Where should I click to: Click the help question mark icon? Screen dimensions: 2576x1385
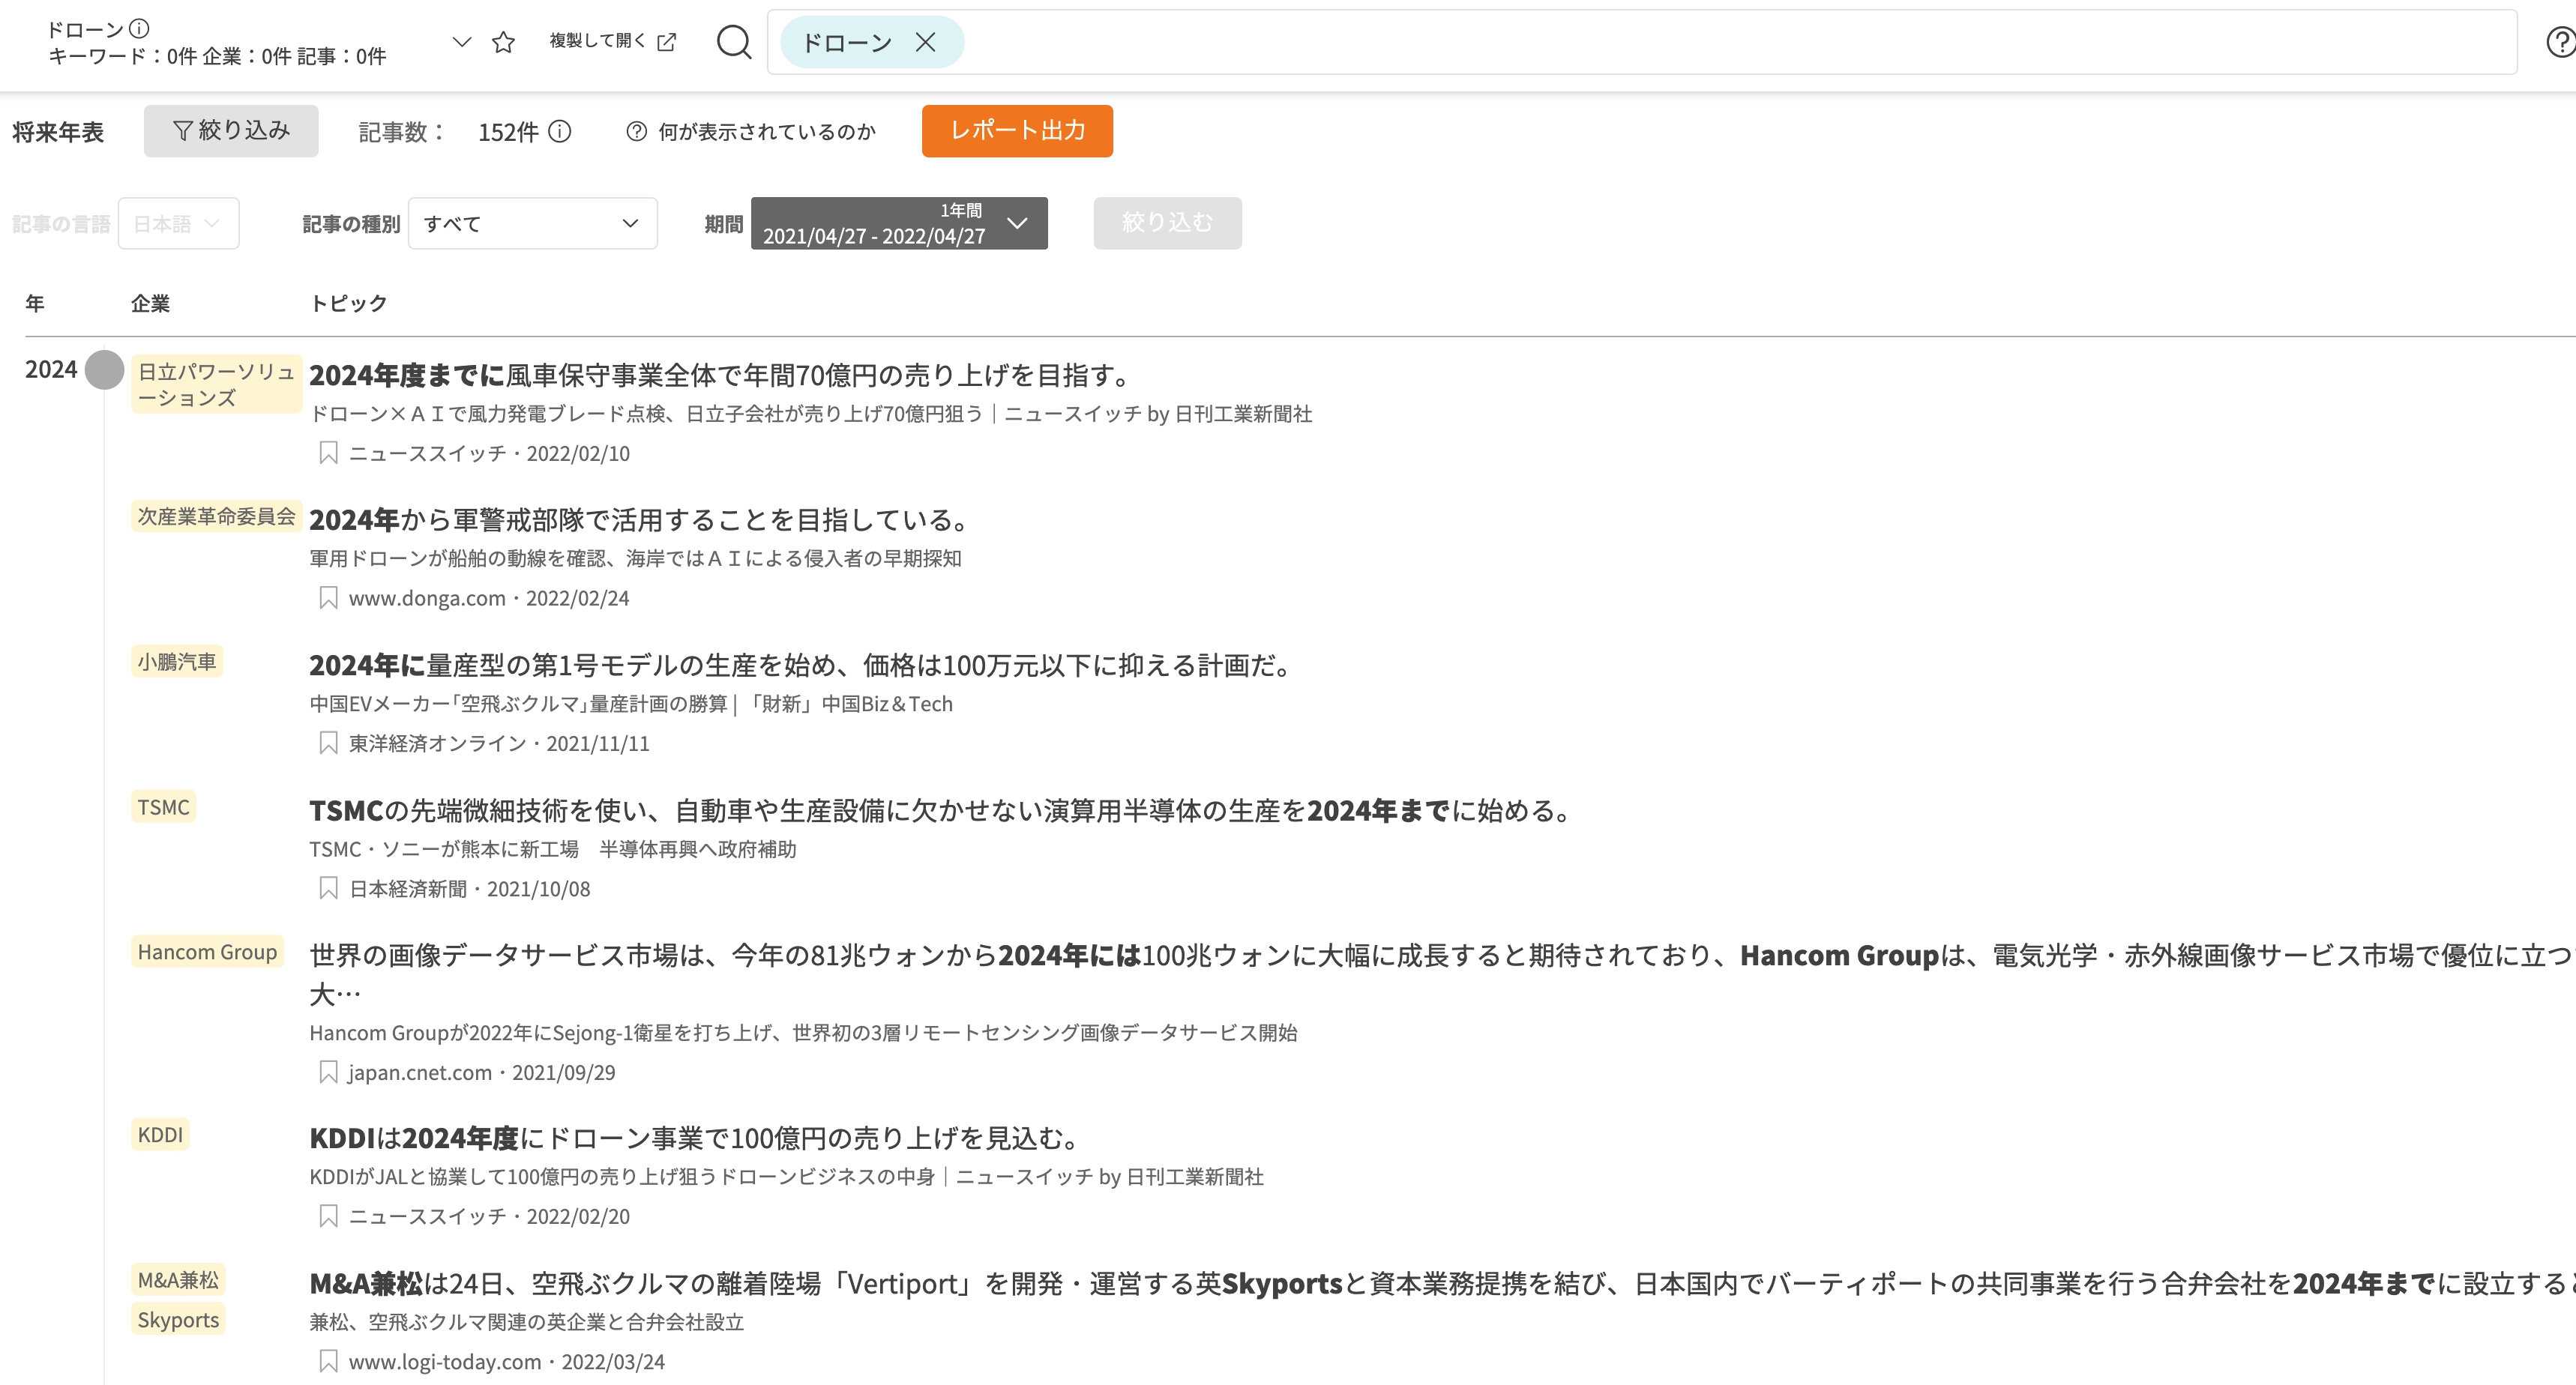pos(2560,42)
